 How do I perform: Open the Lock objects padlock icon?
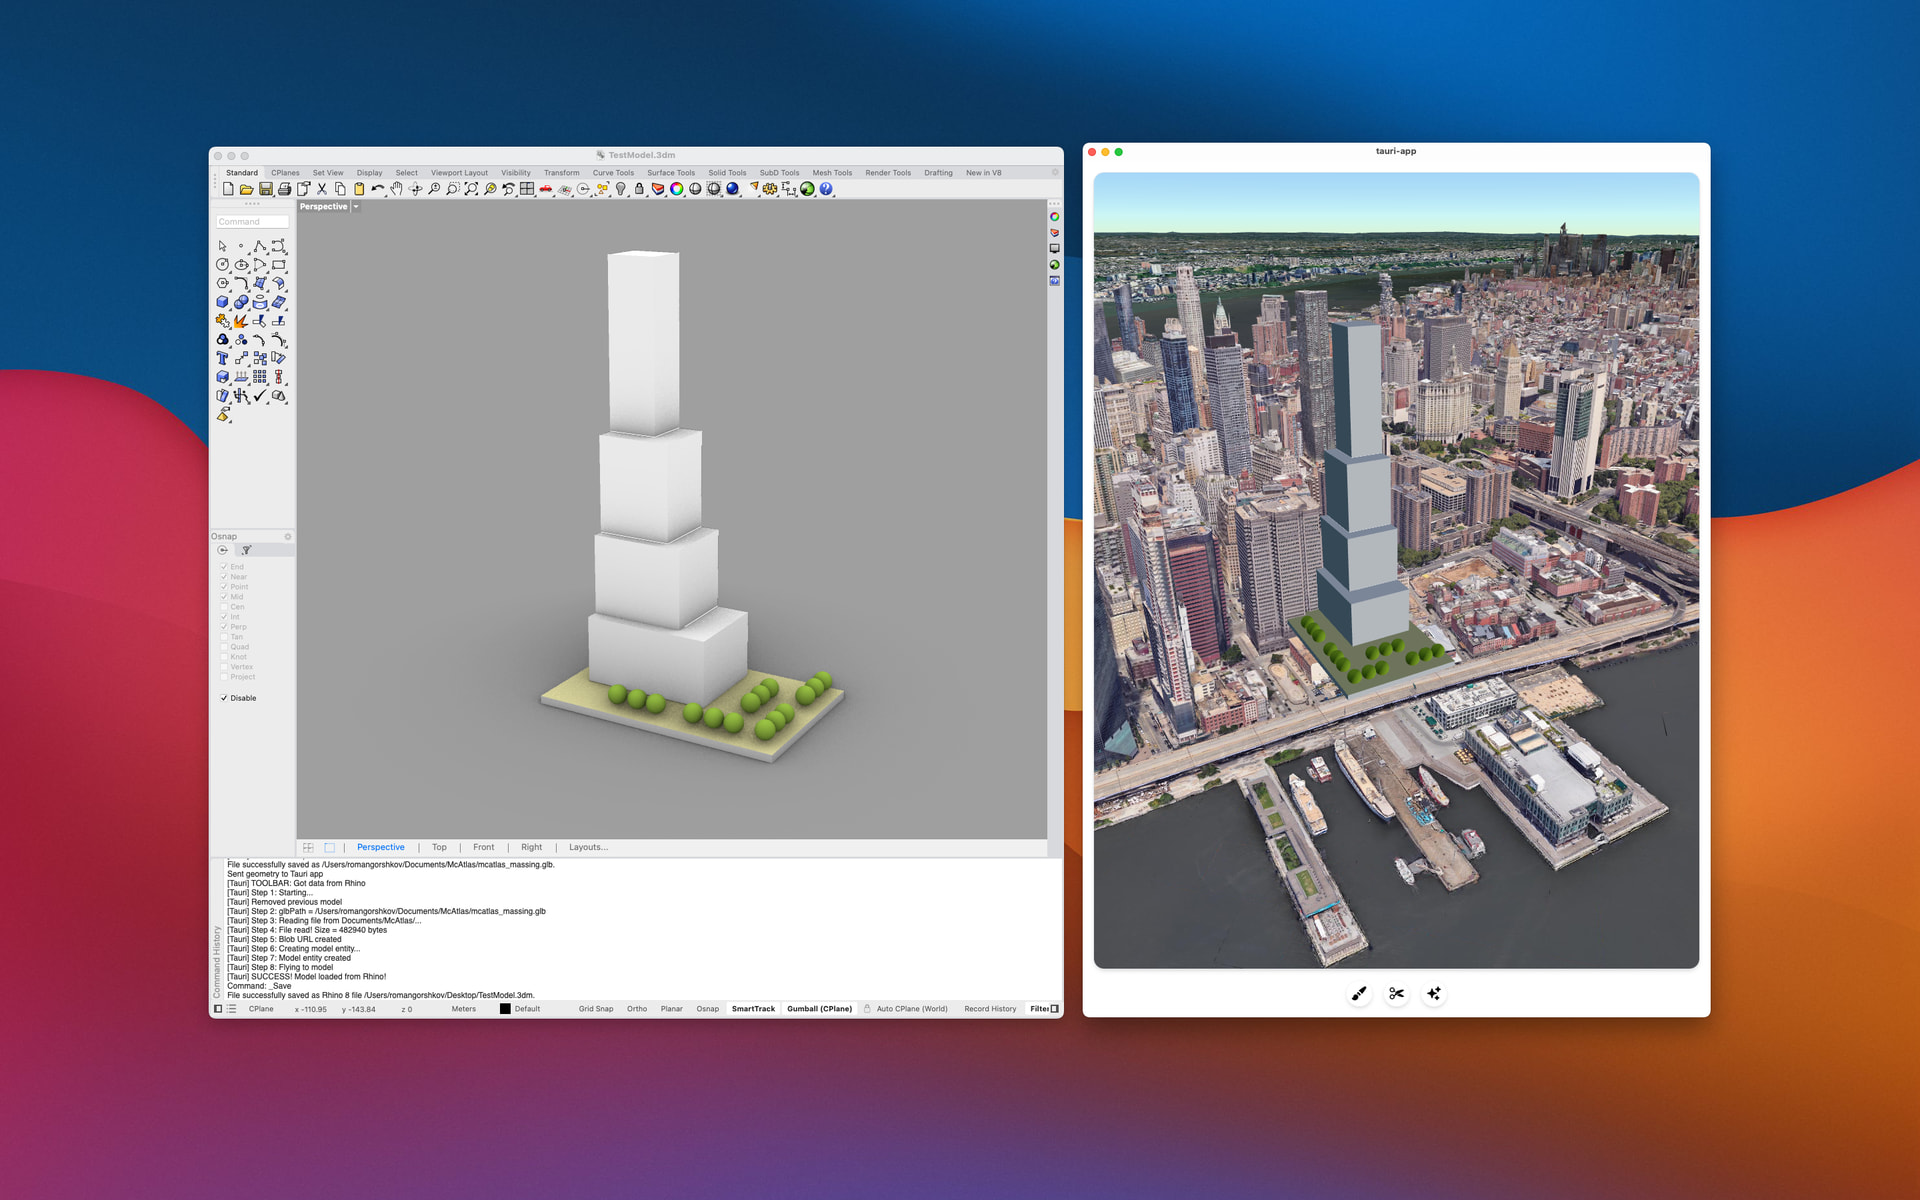point(639,189)
